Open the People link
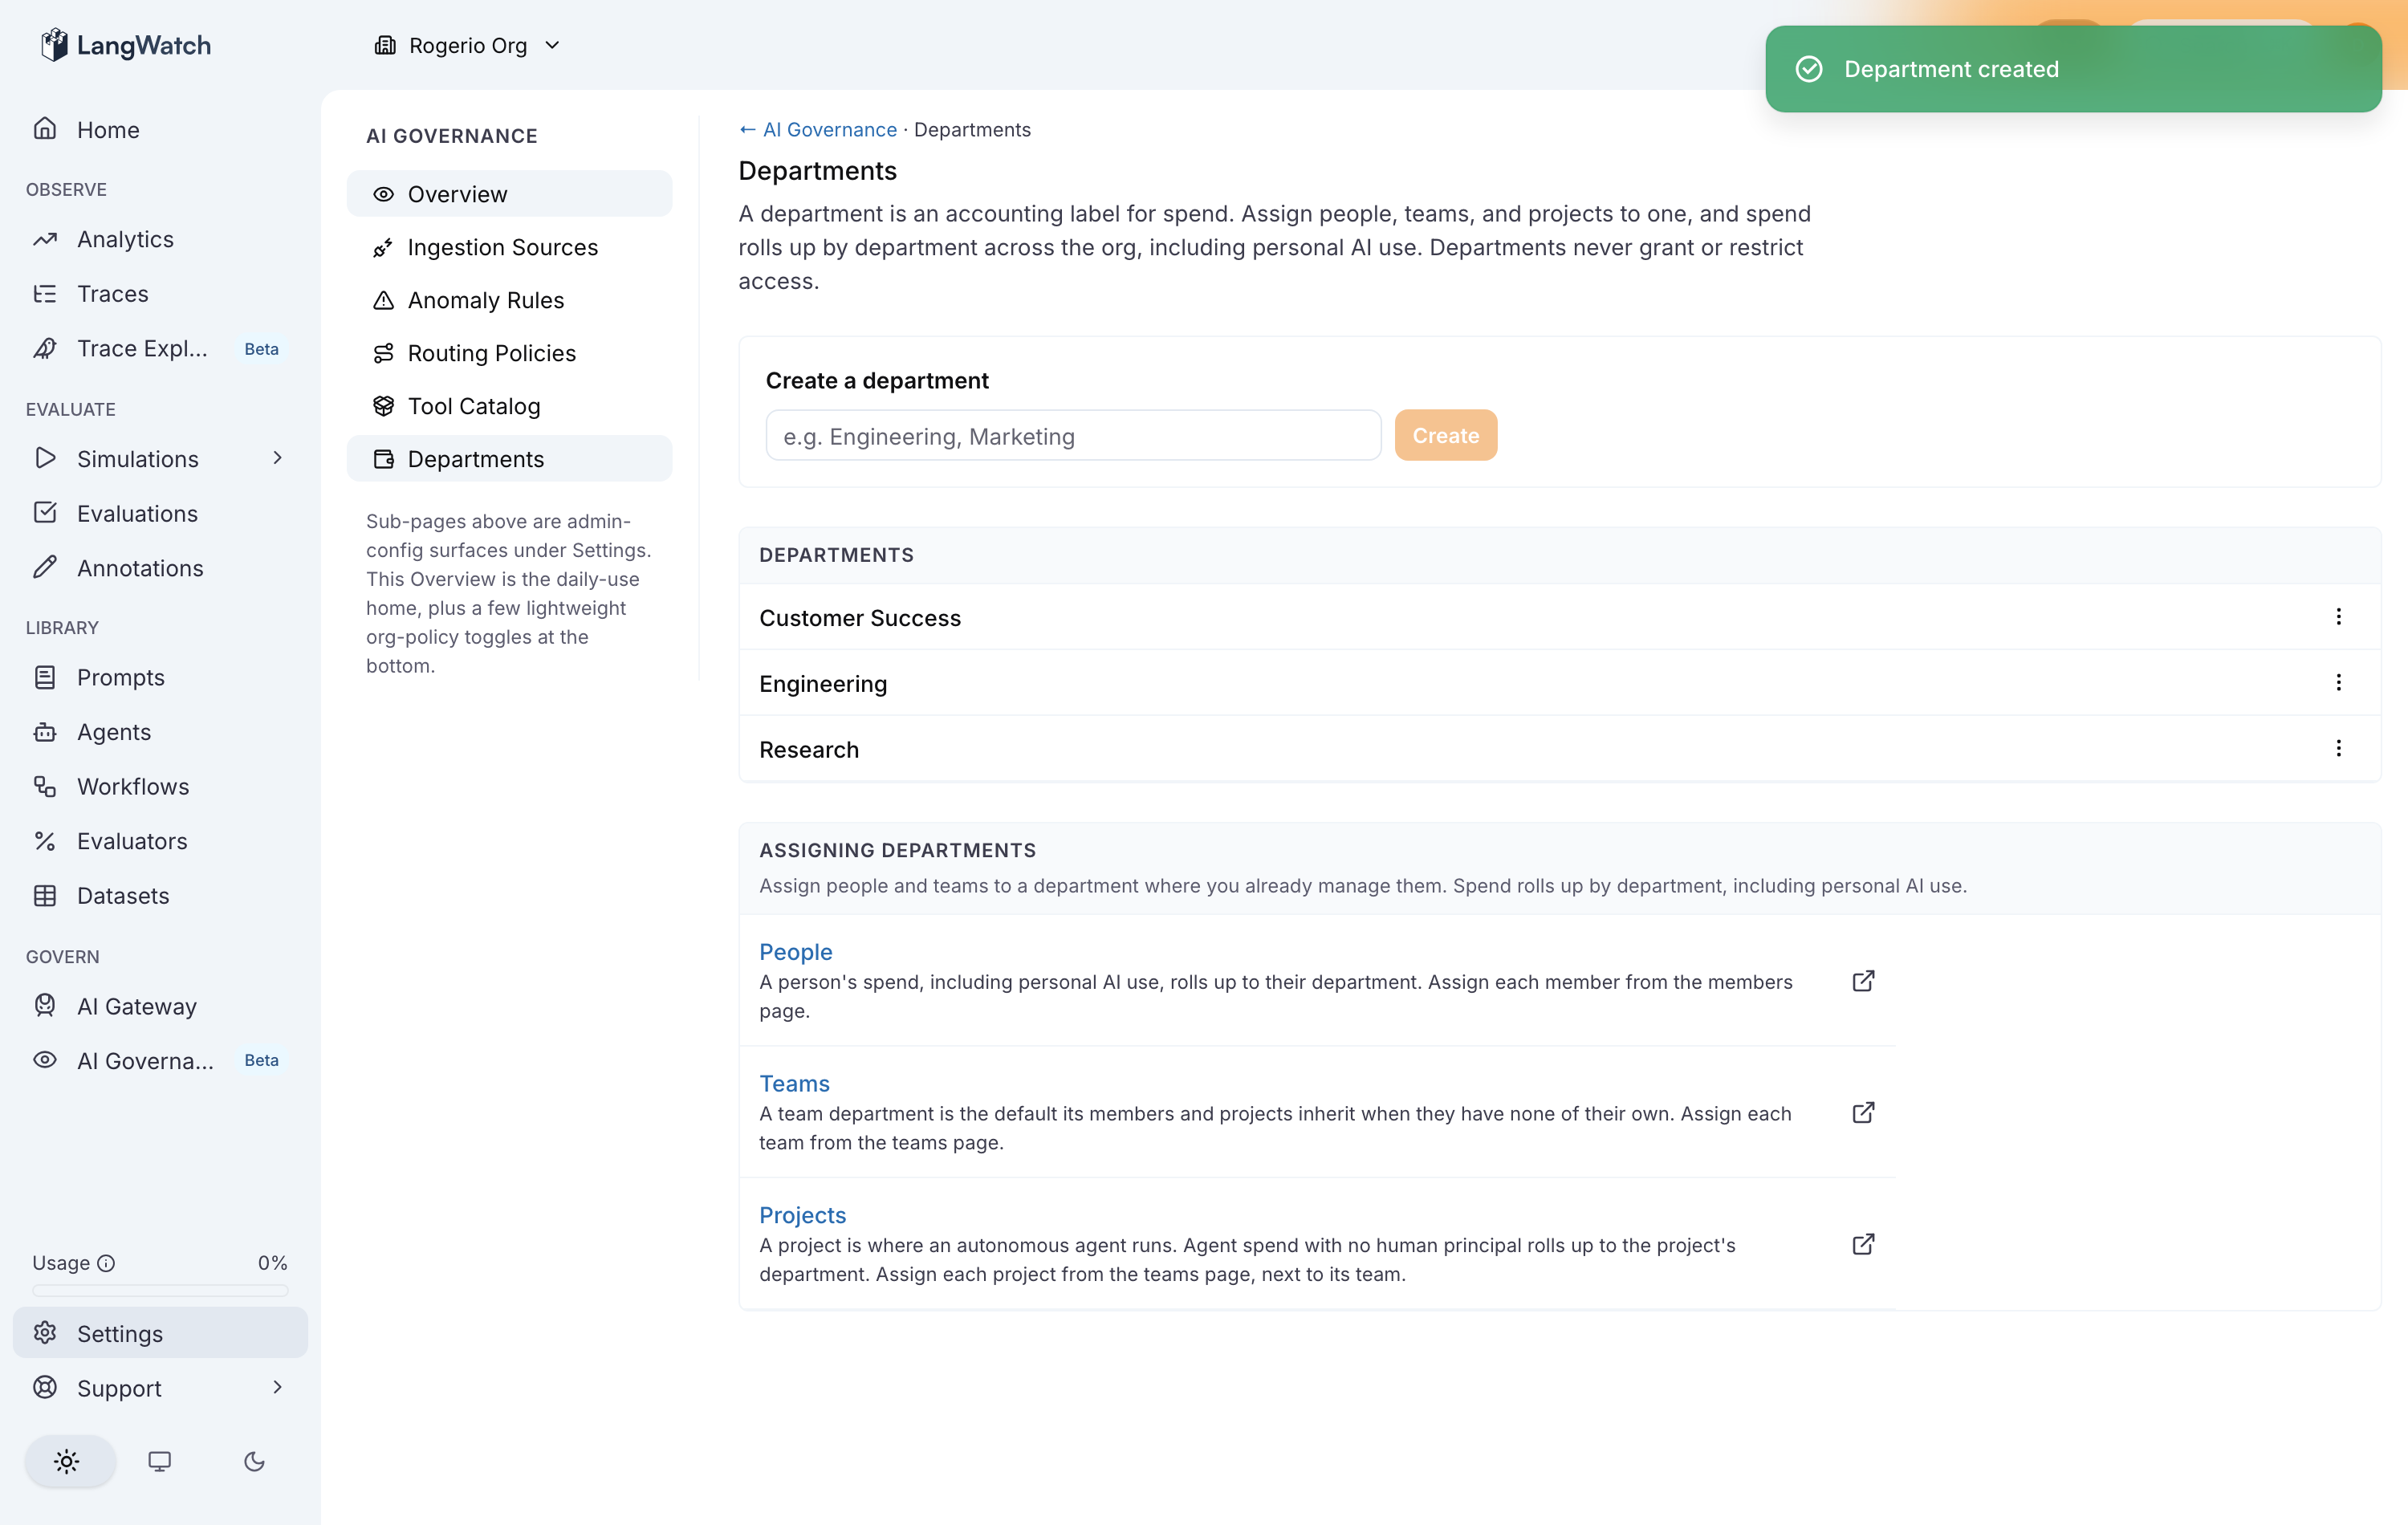2408x1525 pixels. pos(796,952)
